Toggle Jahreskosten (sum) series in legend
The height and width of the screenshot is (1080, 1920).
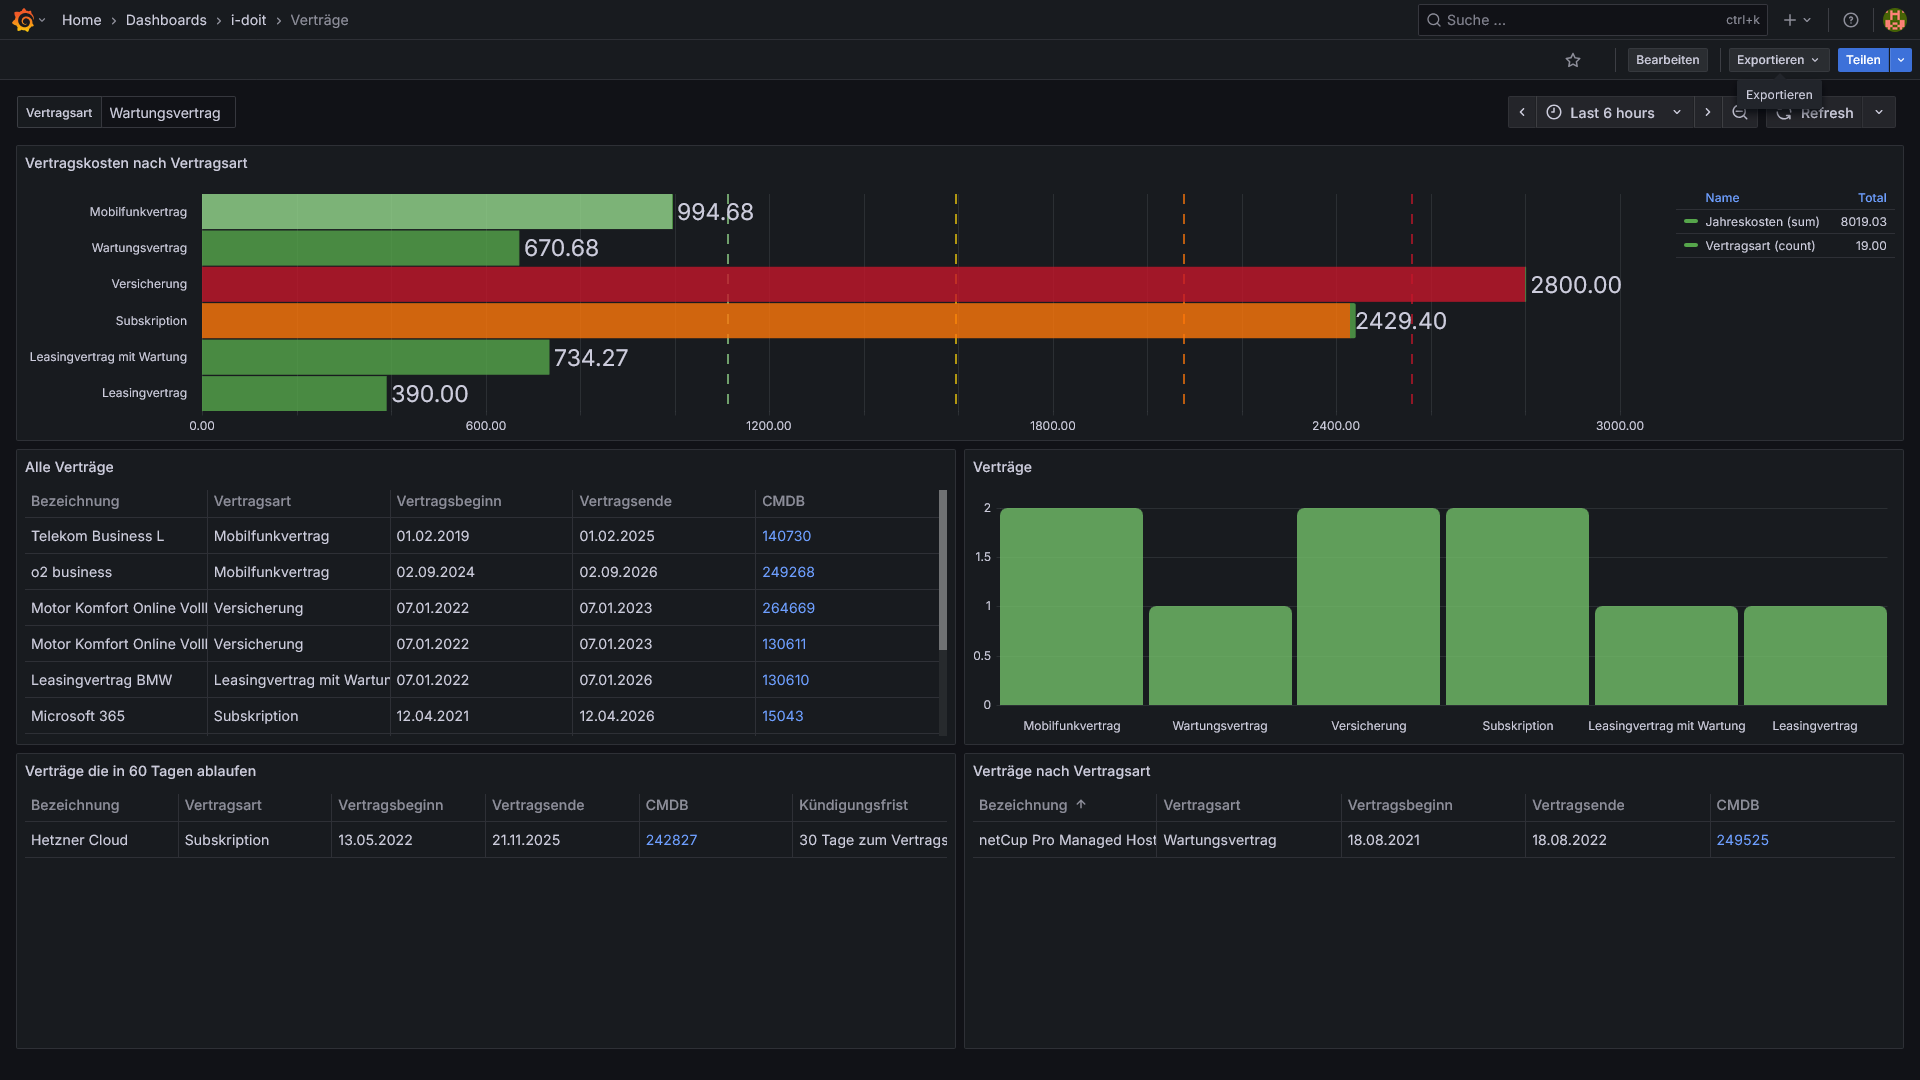1761,222
